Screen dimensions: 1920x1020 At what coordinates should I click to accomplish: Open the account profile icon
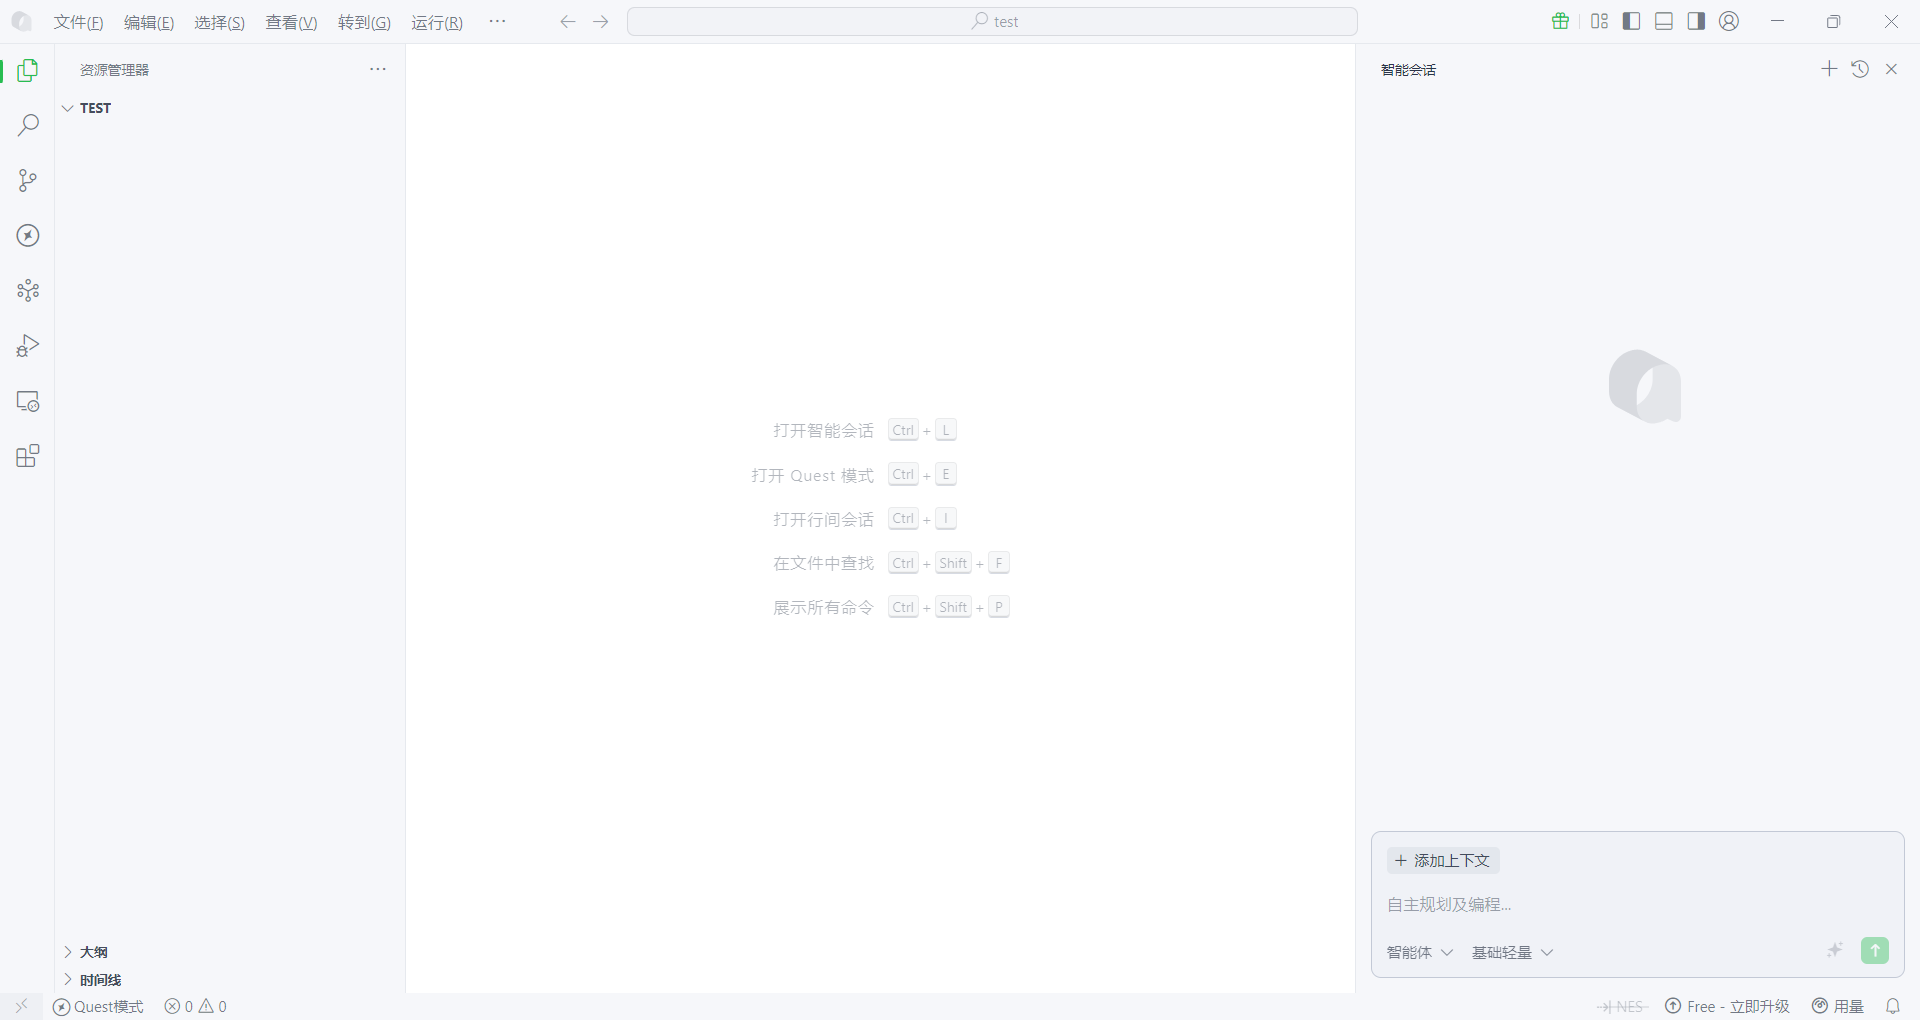coord(1729,21)
